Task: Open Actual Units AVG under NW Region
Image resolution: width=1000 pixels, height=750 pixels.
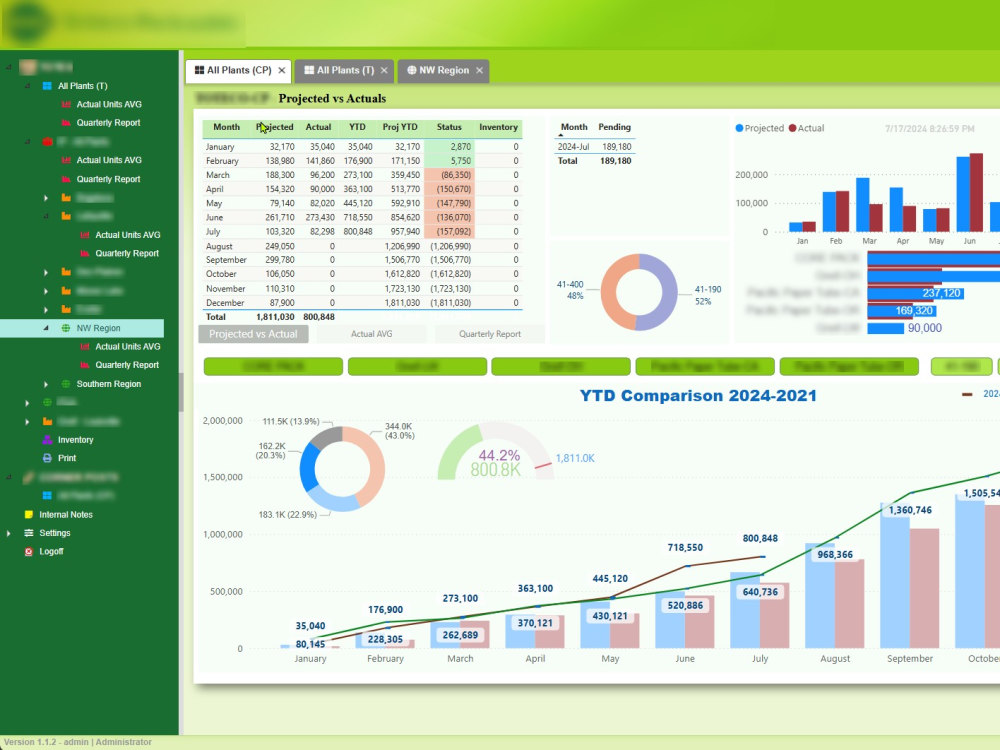Action: tap(128, 346)
